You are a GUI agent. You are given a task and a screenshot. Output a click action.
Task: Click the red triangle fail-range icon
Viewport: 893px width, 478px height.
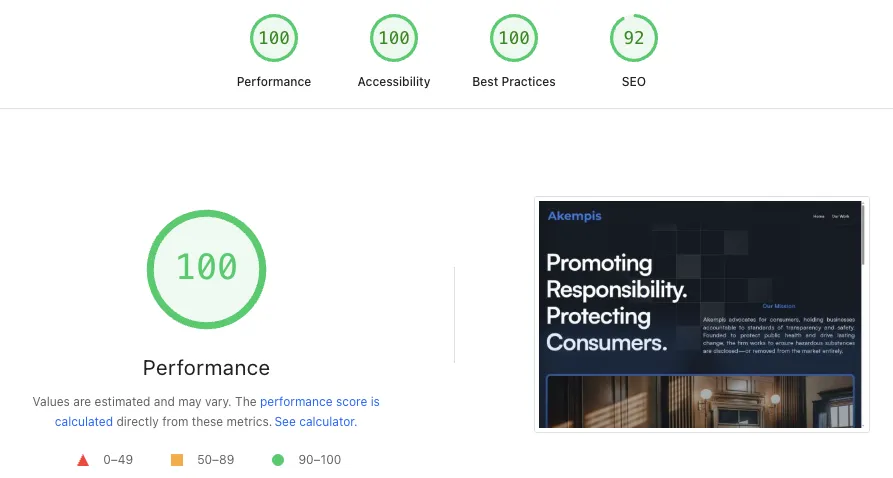(x=83, y=460)
